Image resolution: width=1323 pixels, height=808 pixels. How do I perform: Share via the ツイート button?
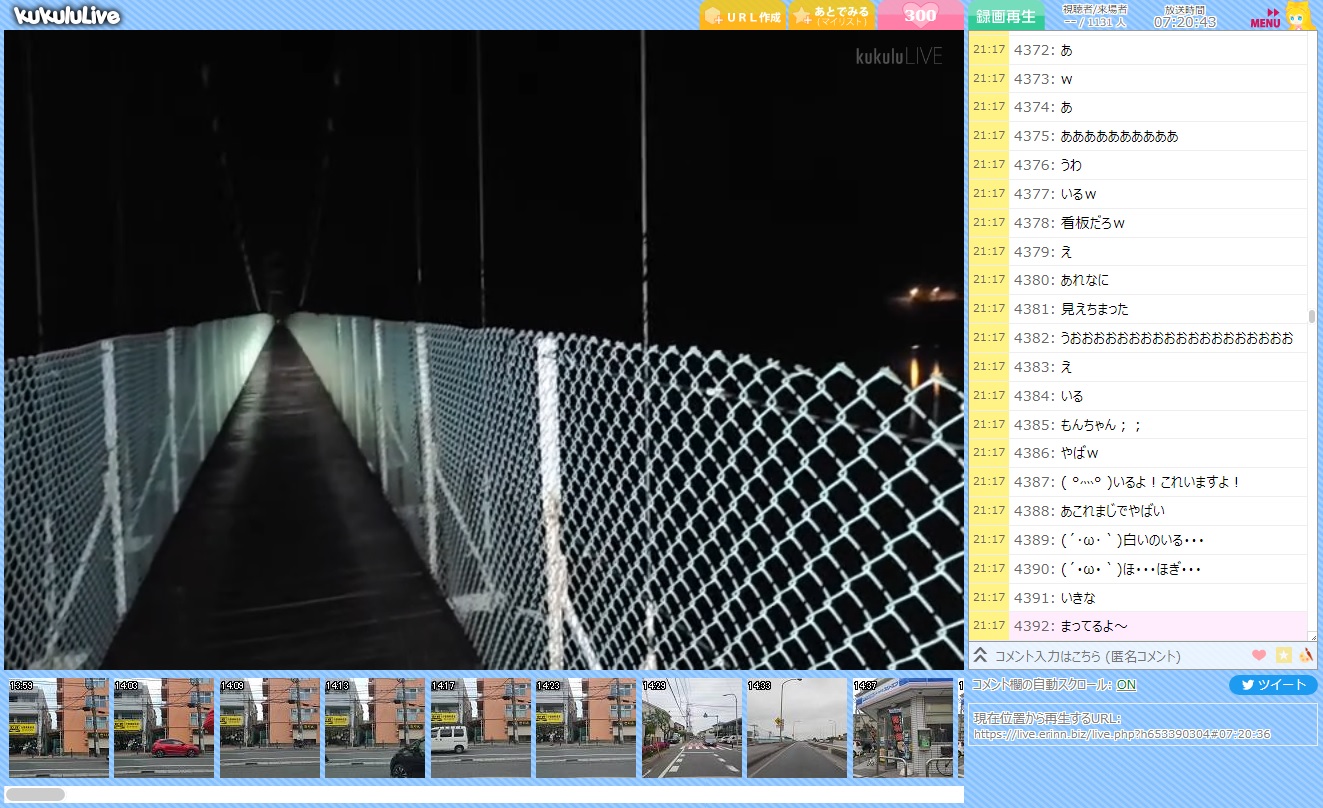click(1272, 685)
